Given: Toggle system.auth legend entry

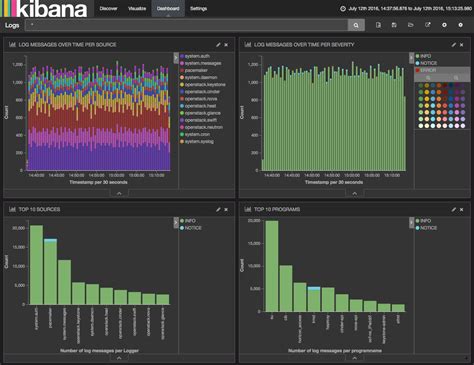Looking at the screenshot, I should 195,56.
